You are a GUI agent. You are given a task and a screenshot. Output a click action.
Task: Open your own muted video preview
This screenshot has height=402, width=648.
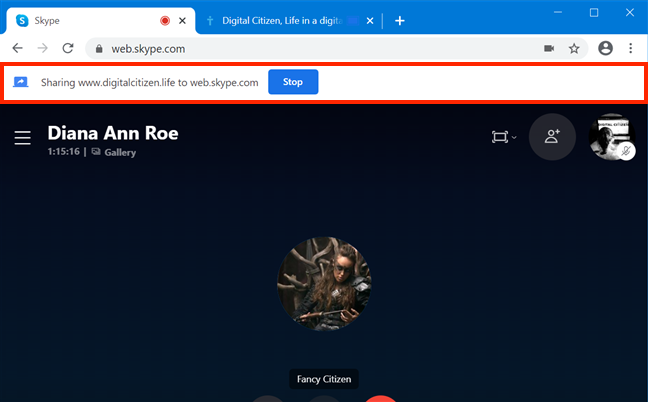point(612,137)
